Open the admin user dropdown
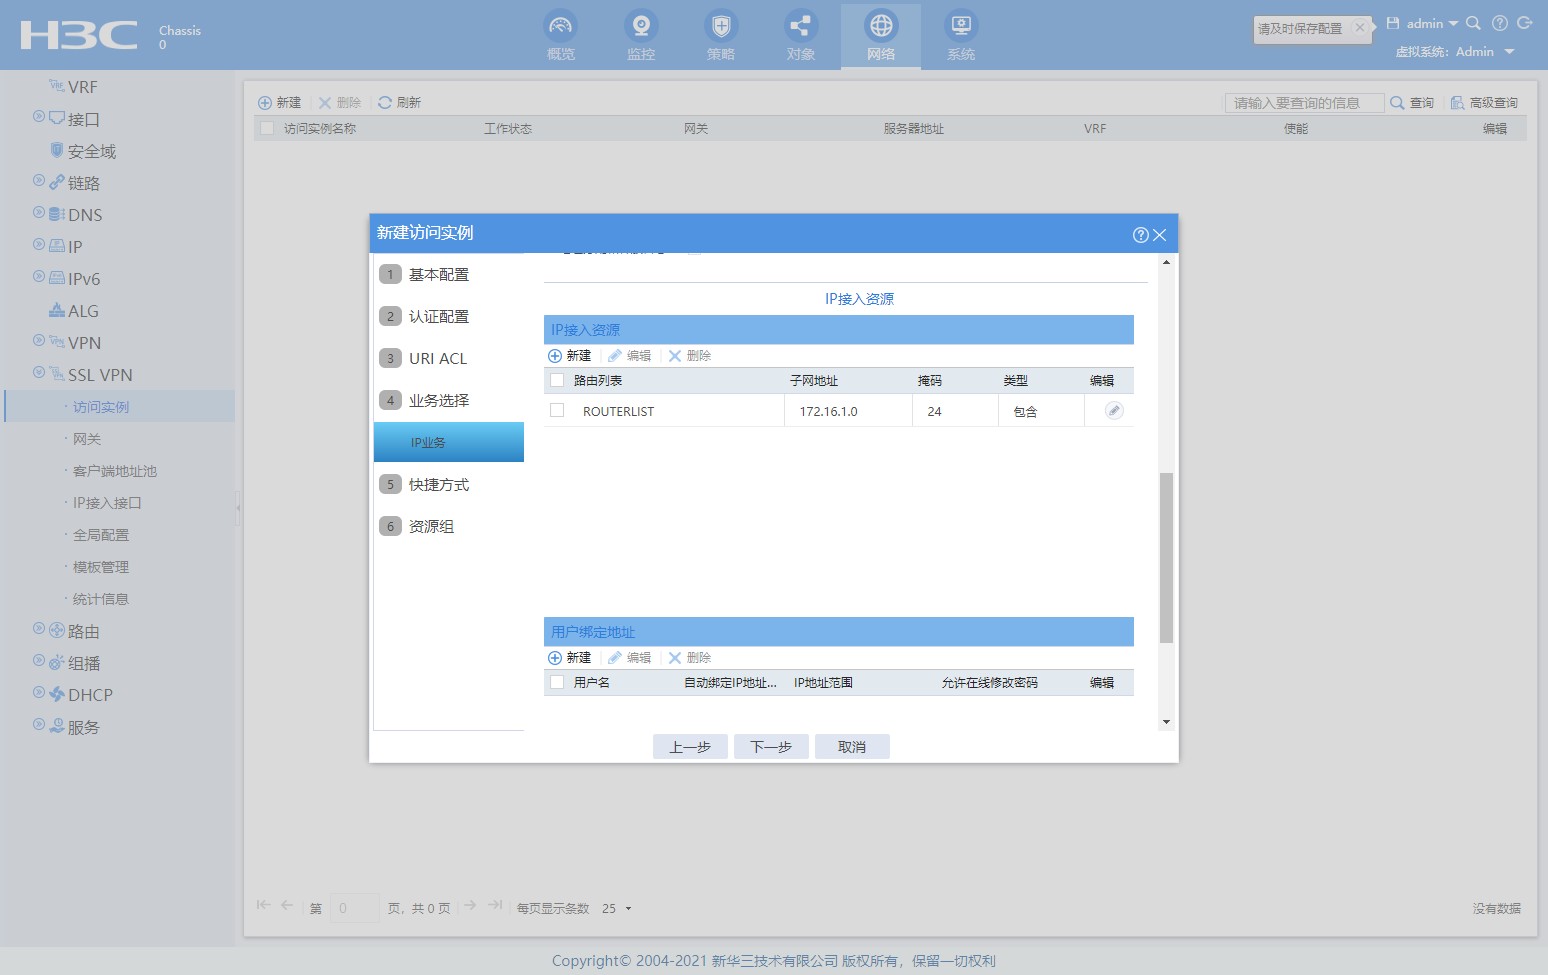 (1432, 23)
